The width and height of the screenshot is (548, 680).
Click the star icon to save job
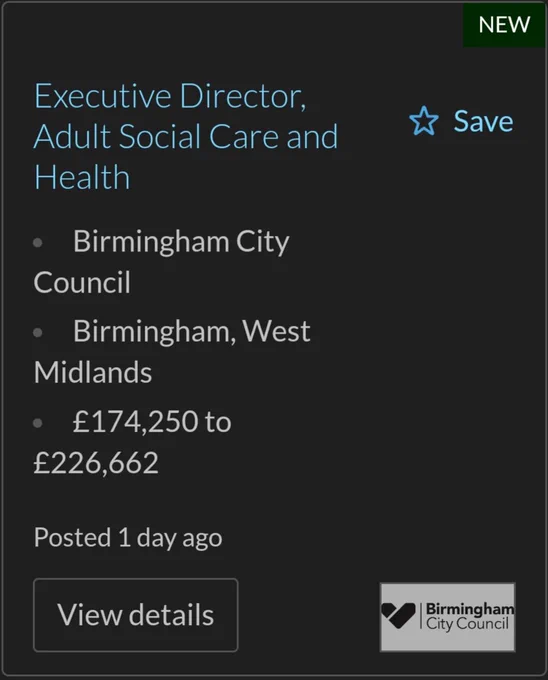click(424, 121)
